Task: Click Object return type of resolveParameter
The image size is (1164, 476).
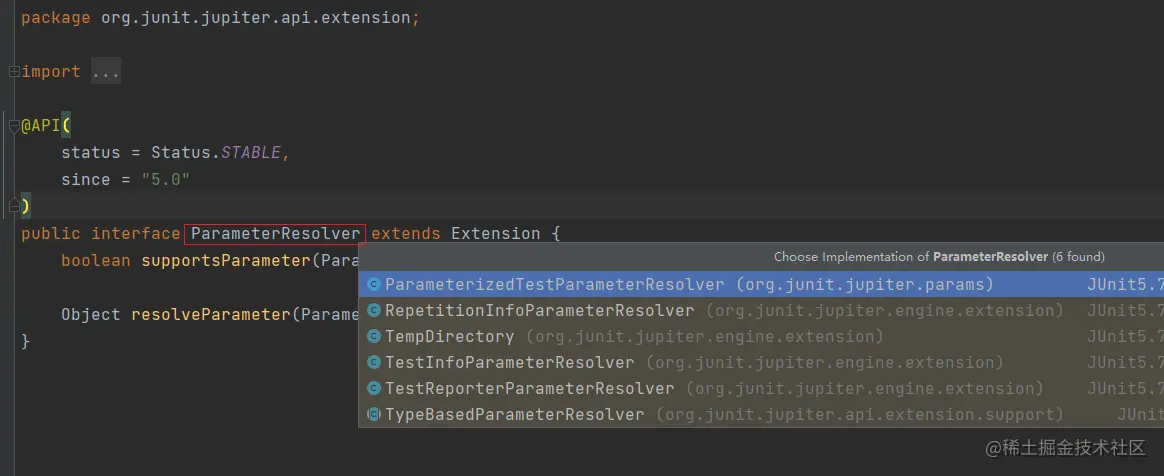Action: tap(91, 314)
